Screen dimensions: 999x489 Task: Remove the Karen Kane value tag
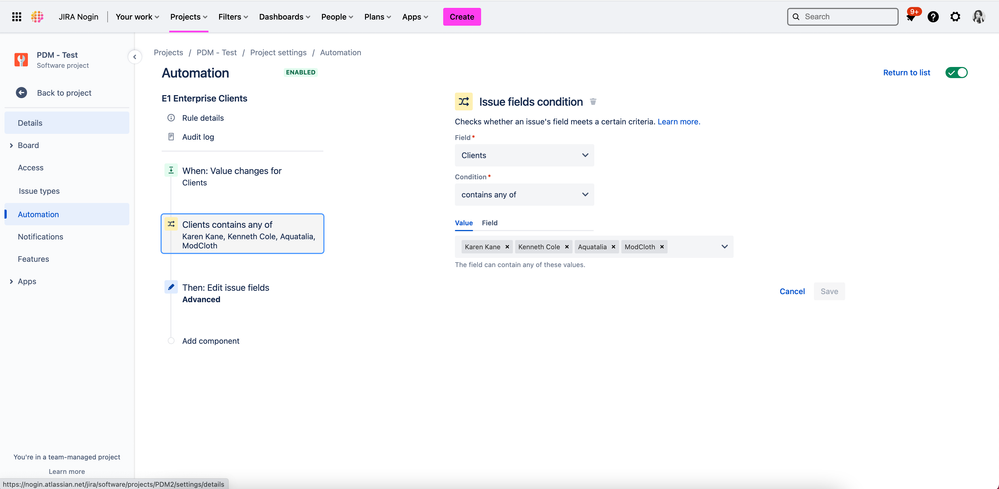(507, 247)
